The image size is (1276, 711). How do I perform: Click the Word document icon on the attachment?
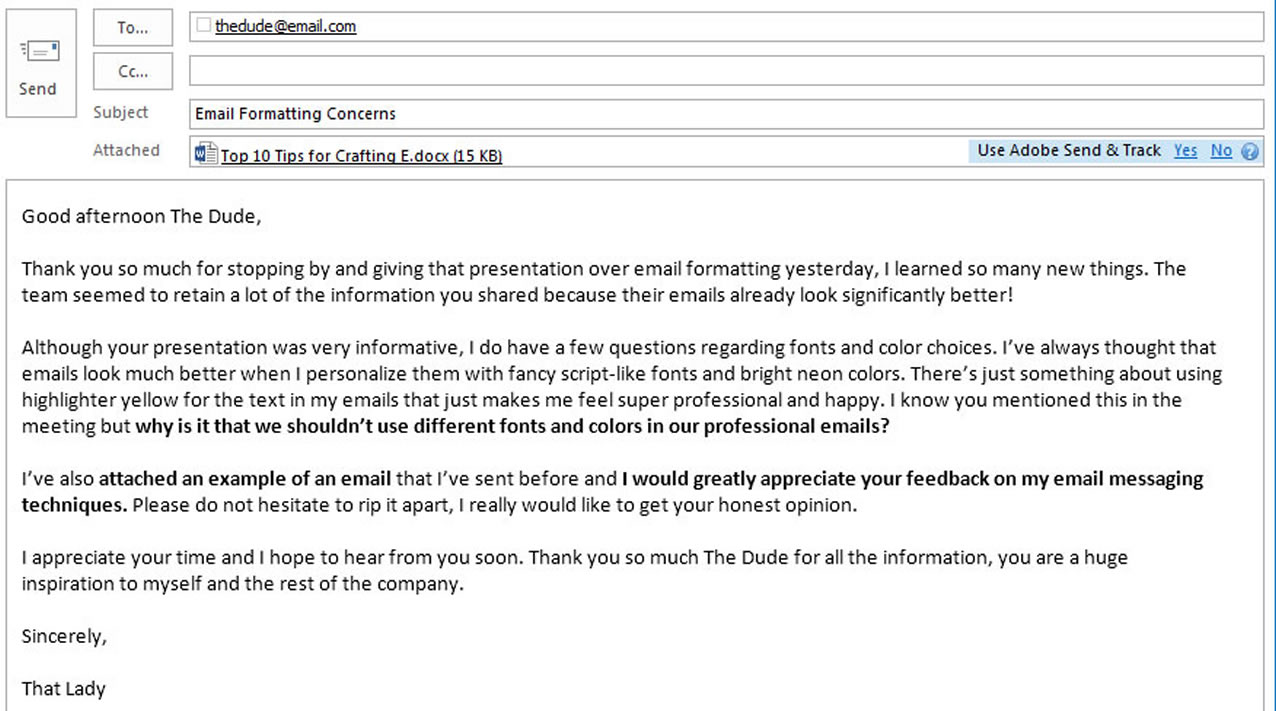[x=206, y=154]
